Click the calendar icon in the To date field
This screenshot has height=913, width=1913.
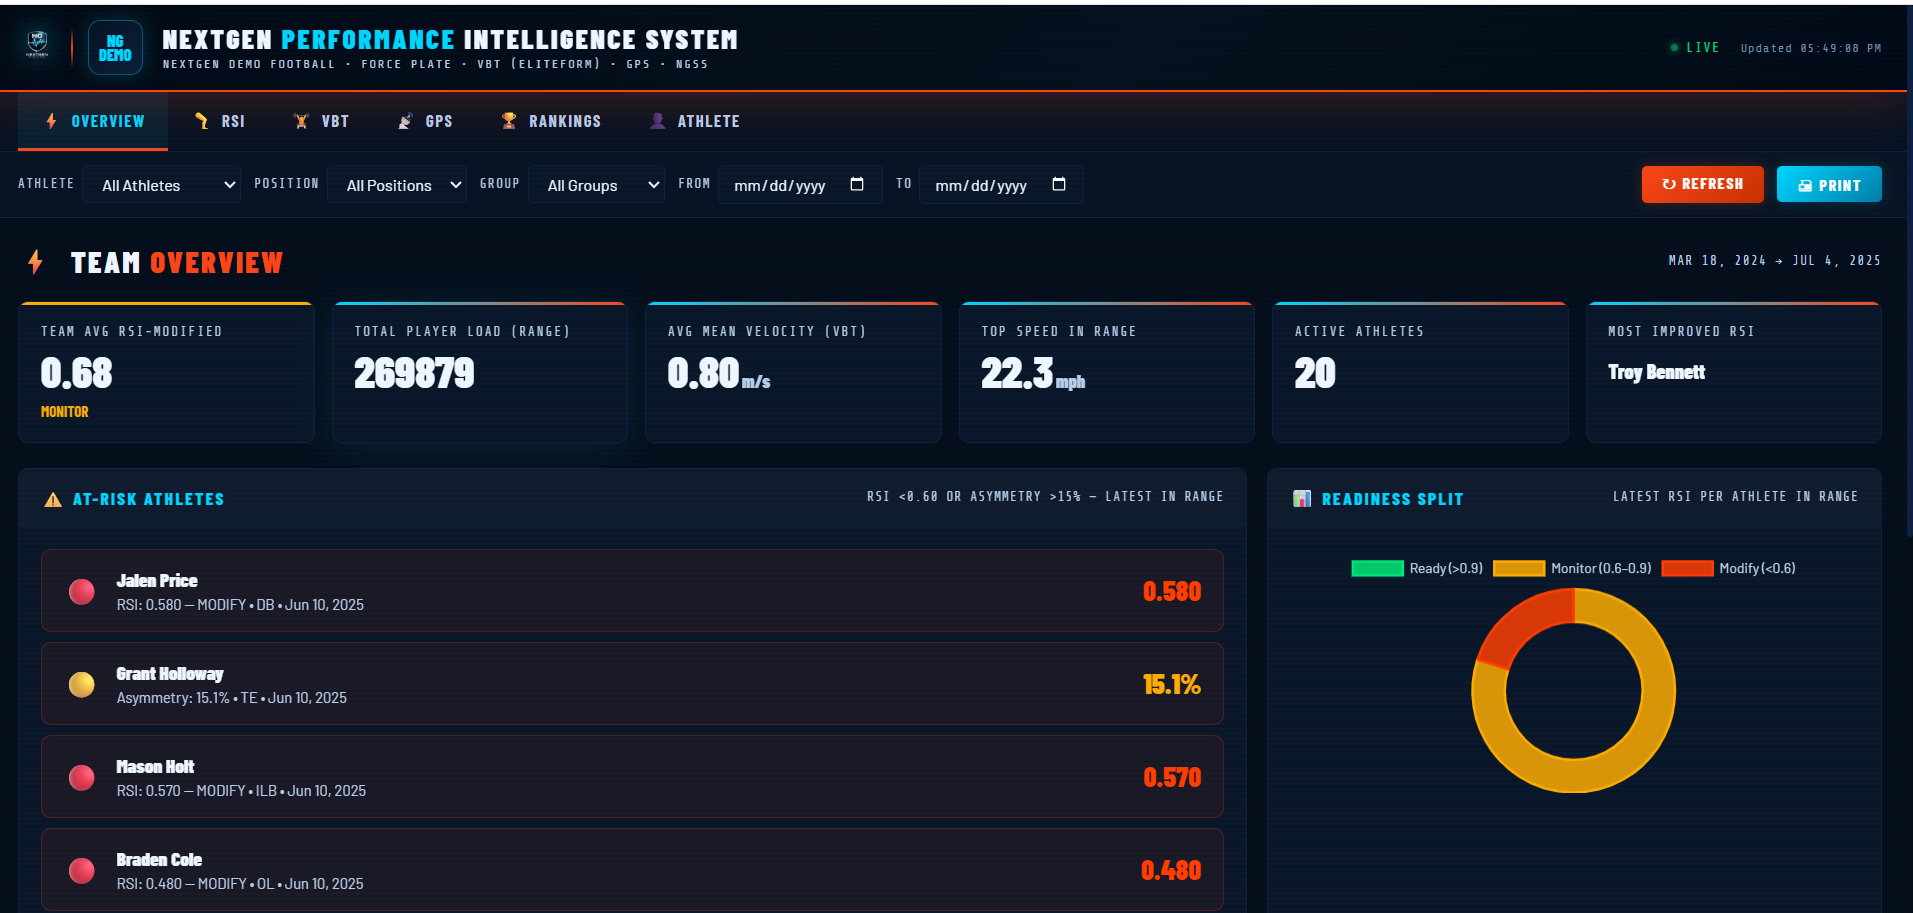1059,184
